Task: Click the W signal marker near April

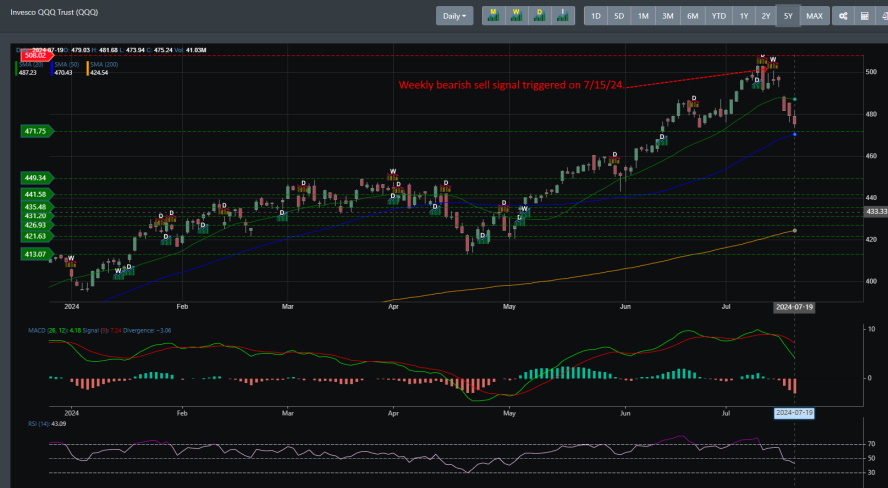Action: [x=392, y=172]
